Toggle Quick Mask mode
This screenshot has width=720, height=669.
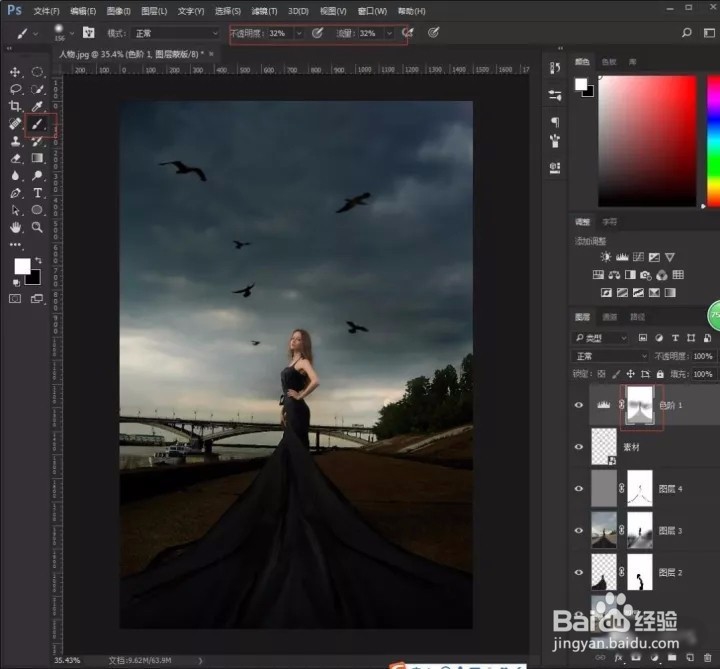point(15,299)
